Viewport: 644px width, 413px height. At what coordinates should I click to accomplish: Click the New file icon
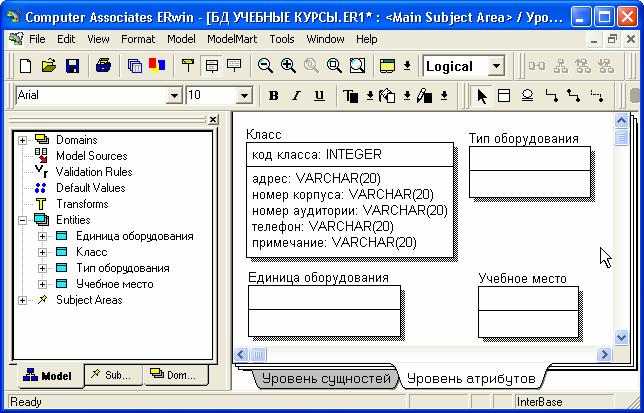point(25,66)
